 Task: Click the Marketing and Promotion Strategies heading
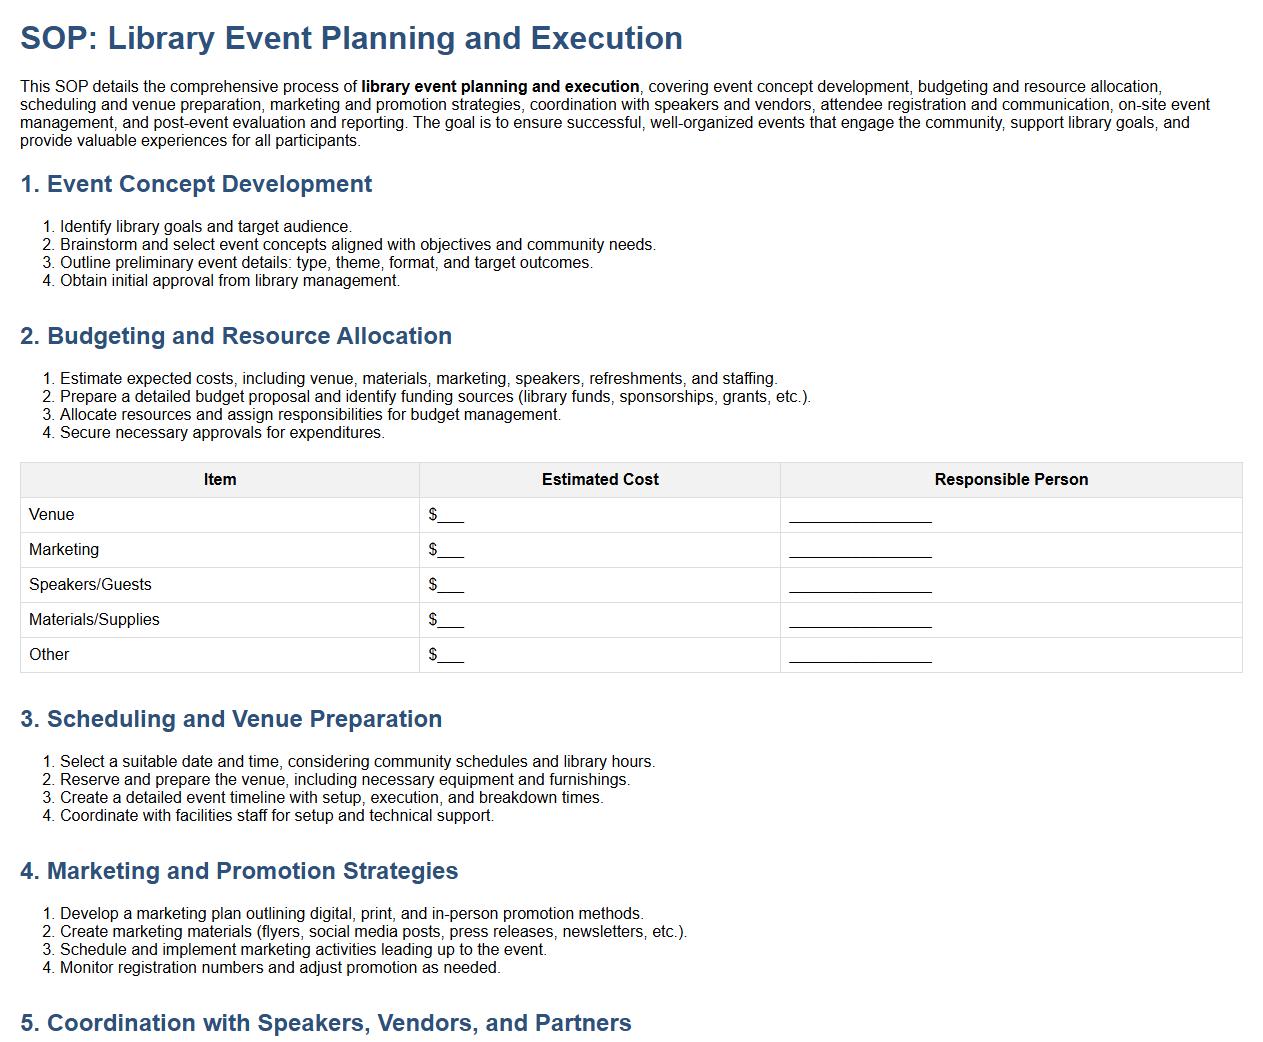click(239, 871)
